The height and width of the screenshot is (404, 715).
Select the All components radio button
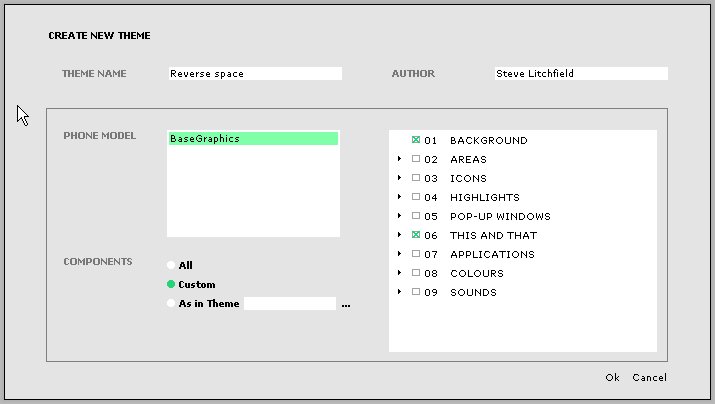tap(171, 266)
